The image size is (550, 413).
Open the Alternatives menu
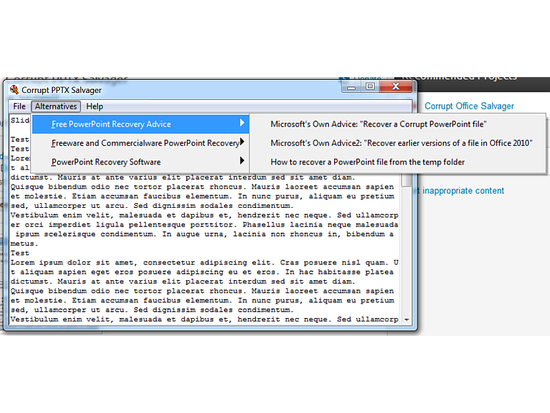56,106
